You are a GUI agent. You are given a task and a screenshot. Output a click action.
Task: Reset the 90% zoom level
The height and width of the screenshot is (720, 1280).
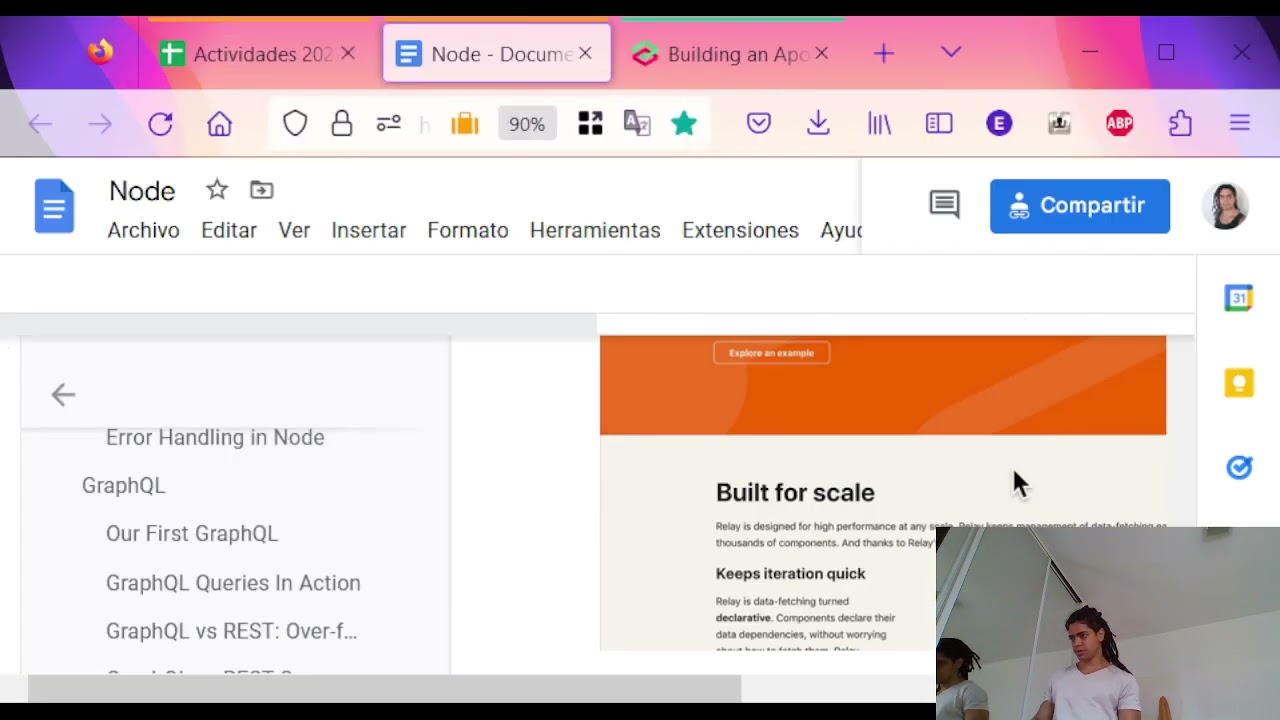pyautogui.click(x=527, y=124)
